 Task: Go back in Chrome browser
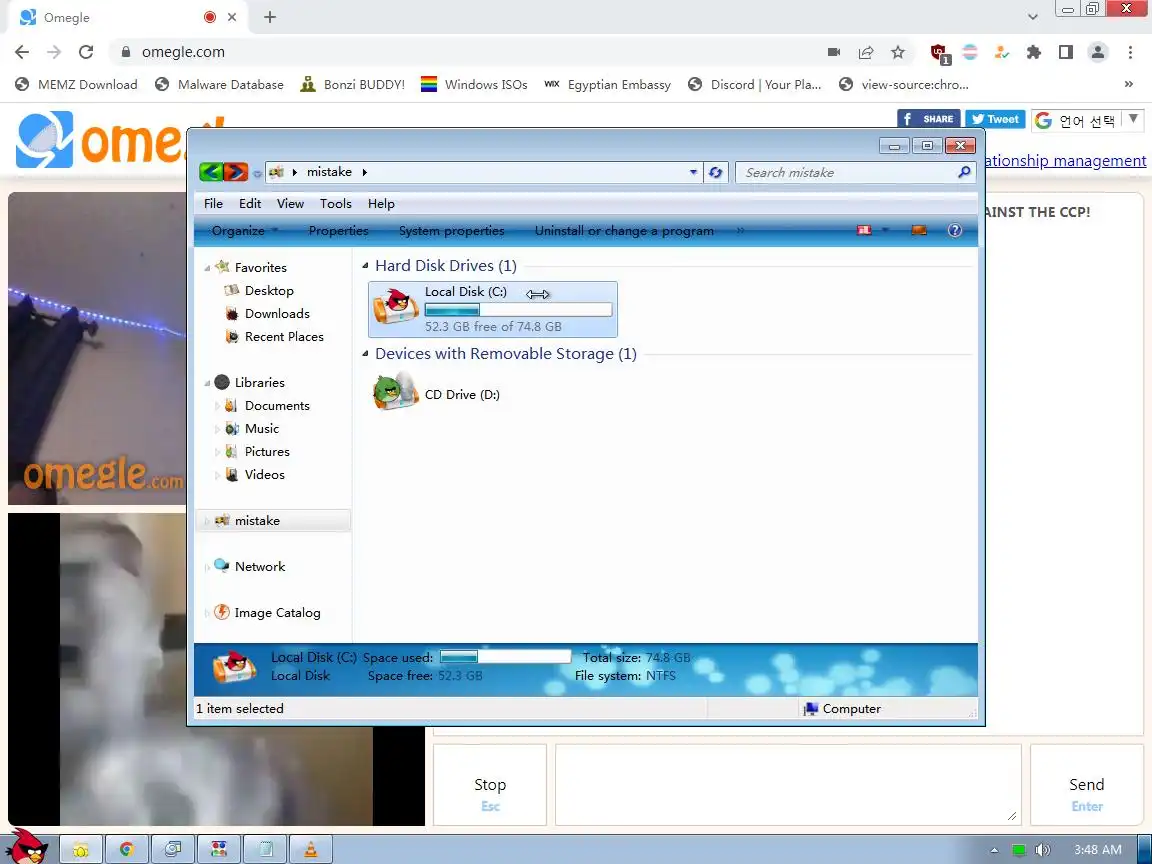pos(22,52)
